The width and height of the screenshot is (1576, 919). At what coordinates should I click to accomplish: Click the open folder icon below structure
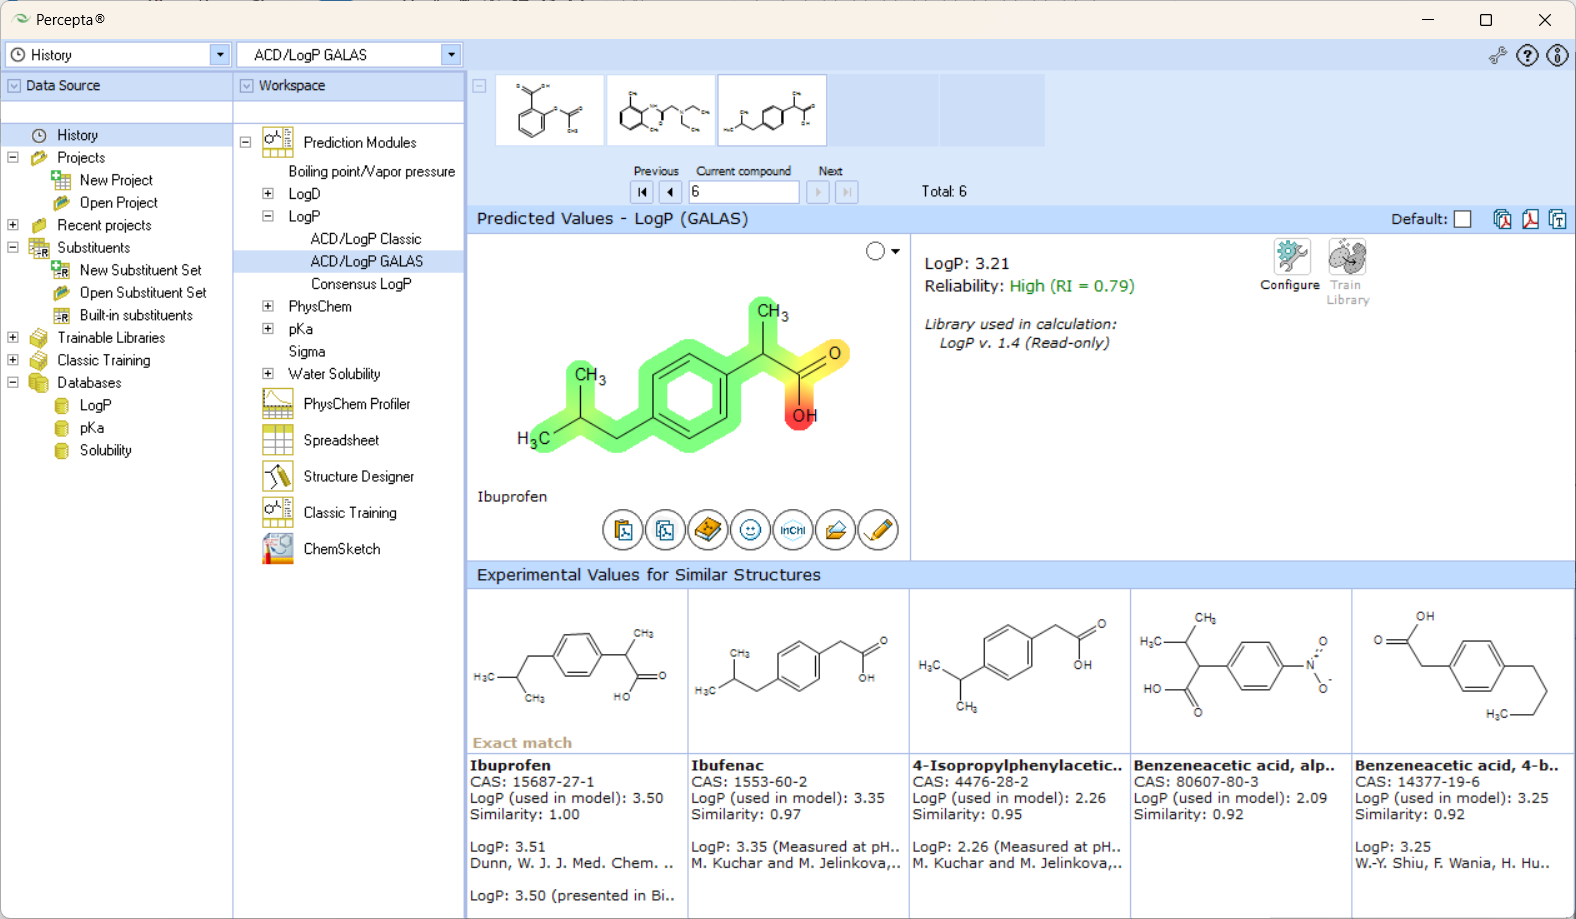(836, 530)
